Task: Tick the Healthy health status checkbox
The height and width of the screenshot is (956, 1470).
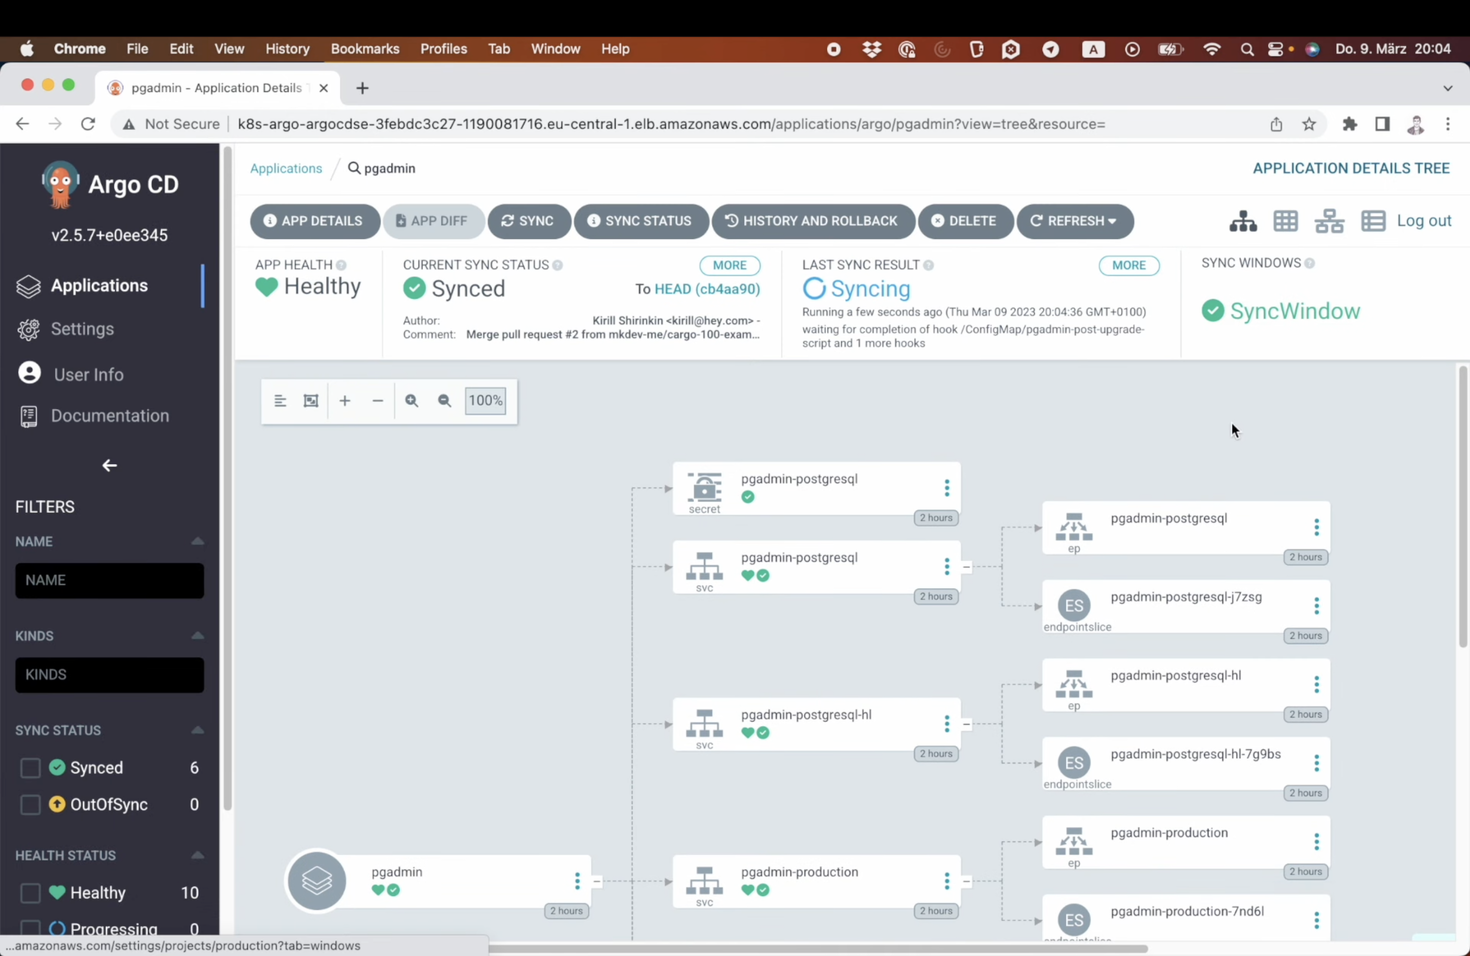Action: point(30,893)
